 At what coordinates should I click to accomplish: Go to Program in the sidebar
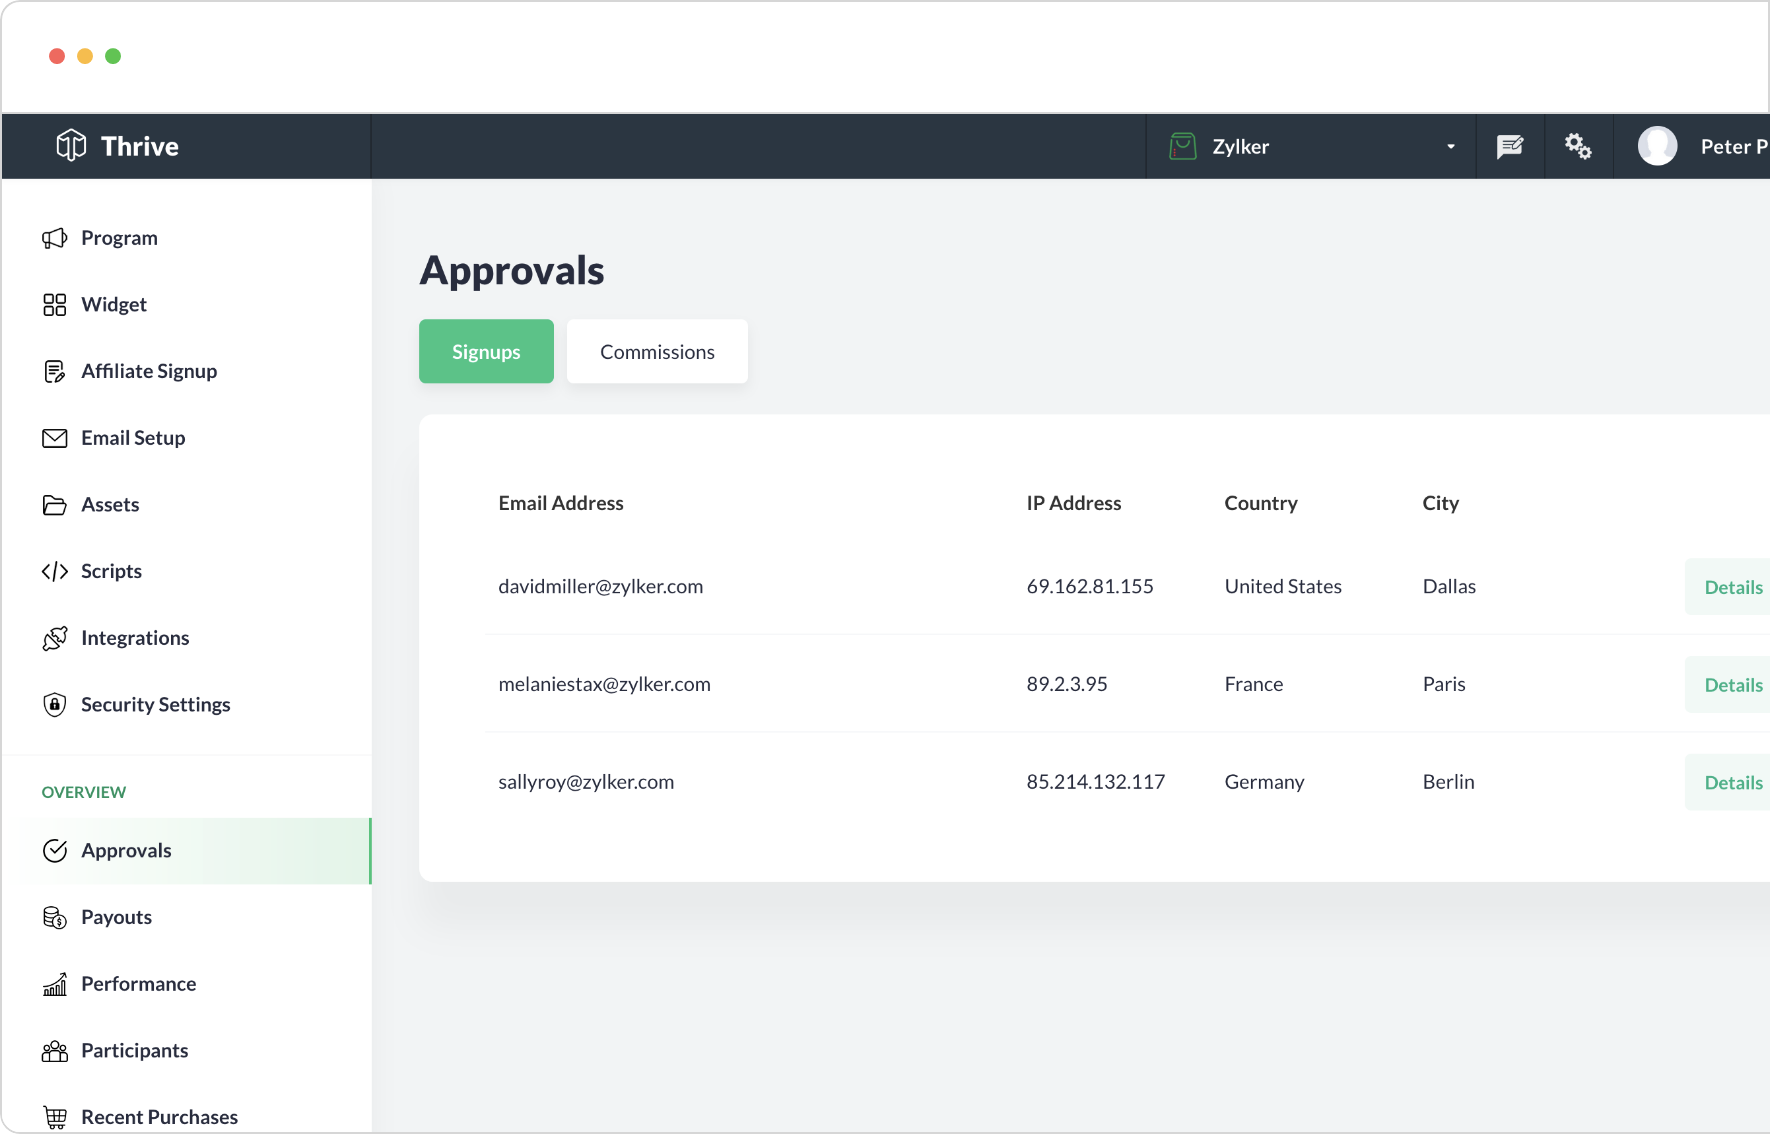click(x=119, y=238)
